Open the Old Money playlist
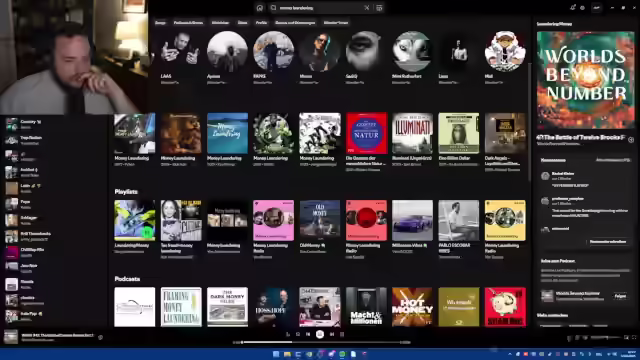The image size is (640, 360). tap(320, 220)
